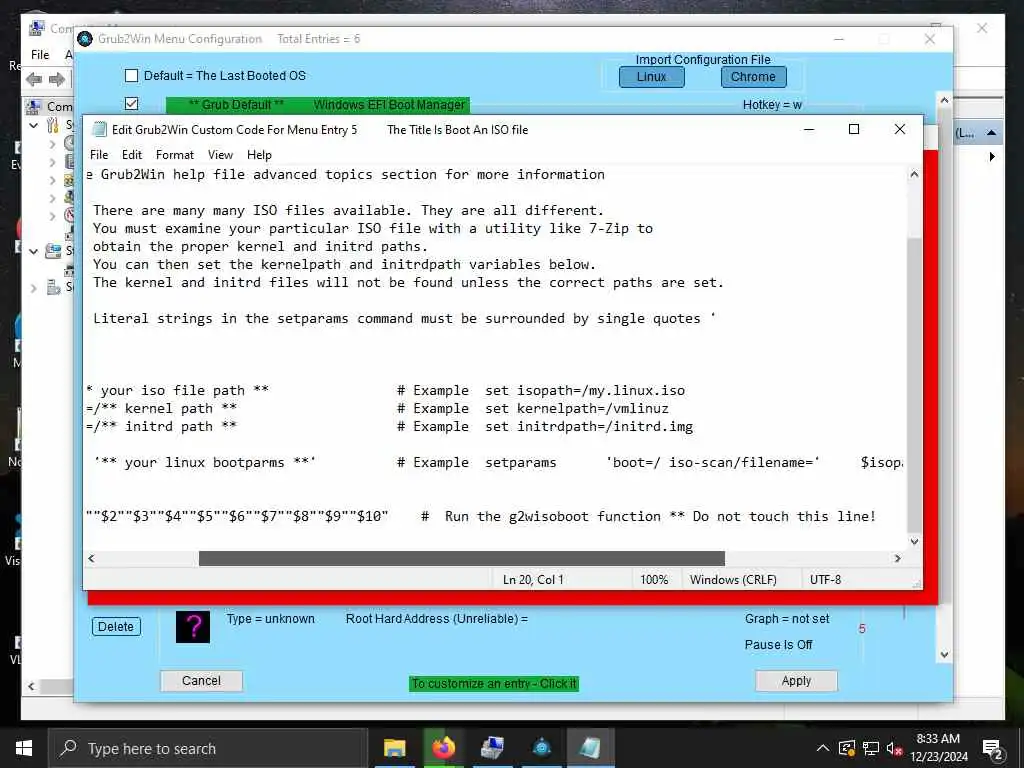Switch to Notepad on the taskbar
Viewport: 1024px width, 768px height.
(x=590, y=748)
